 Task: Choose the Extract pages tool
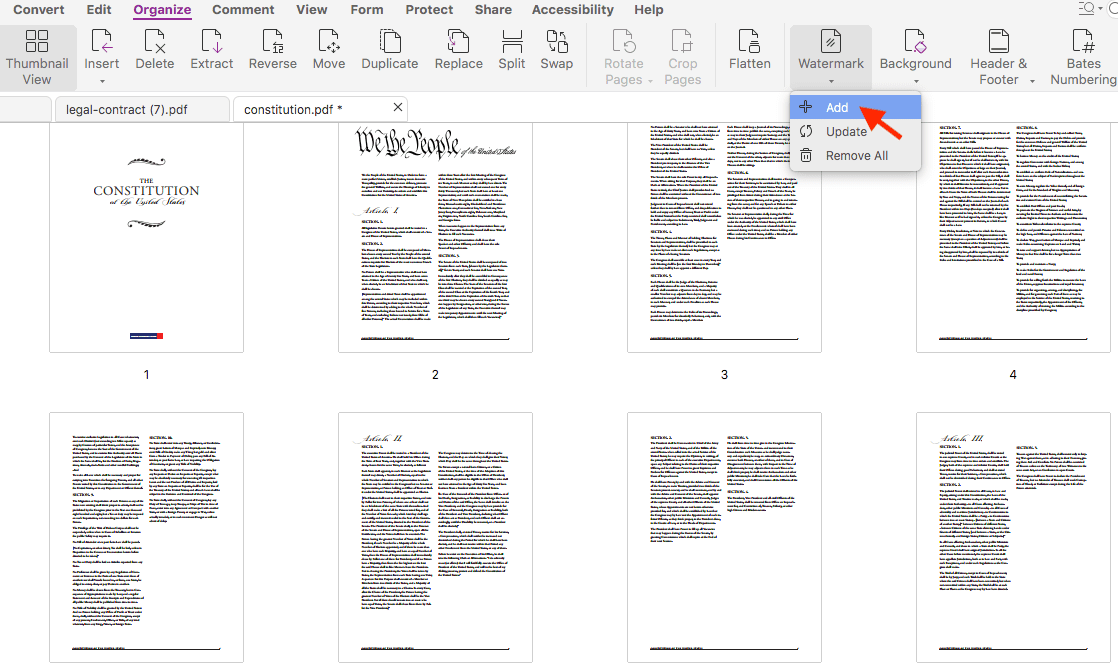212,50
